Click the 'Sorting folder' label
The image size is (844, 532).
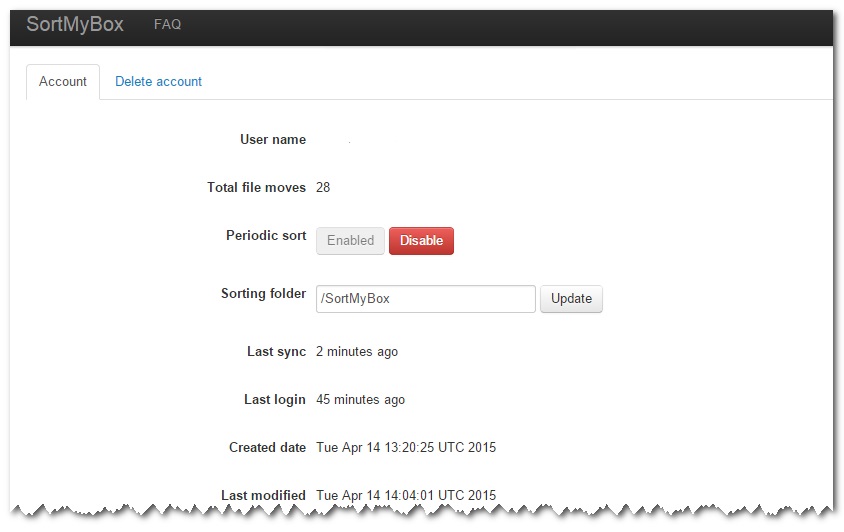263,293
